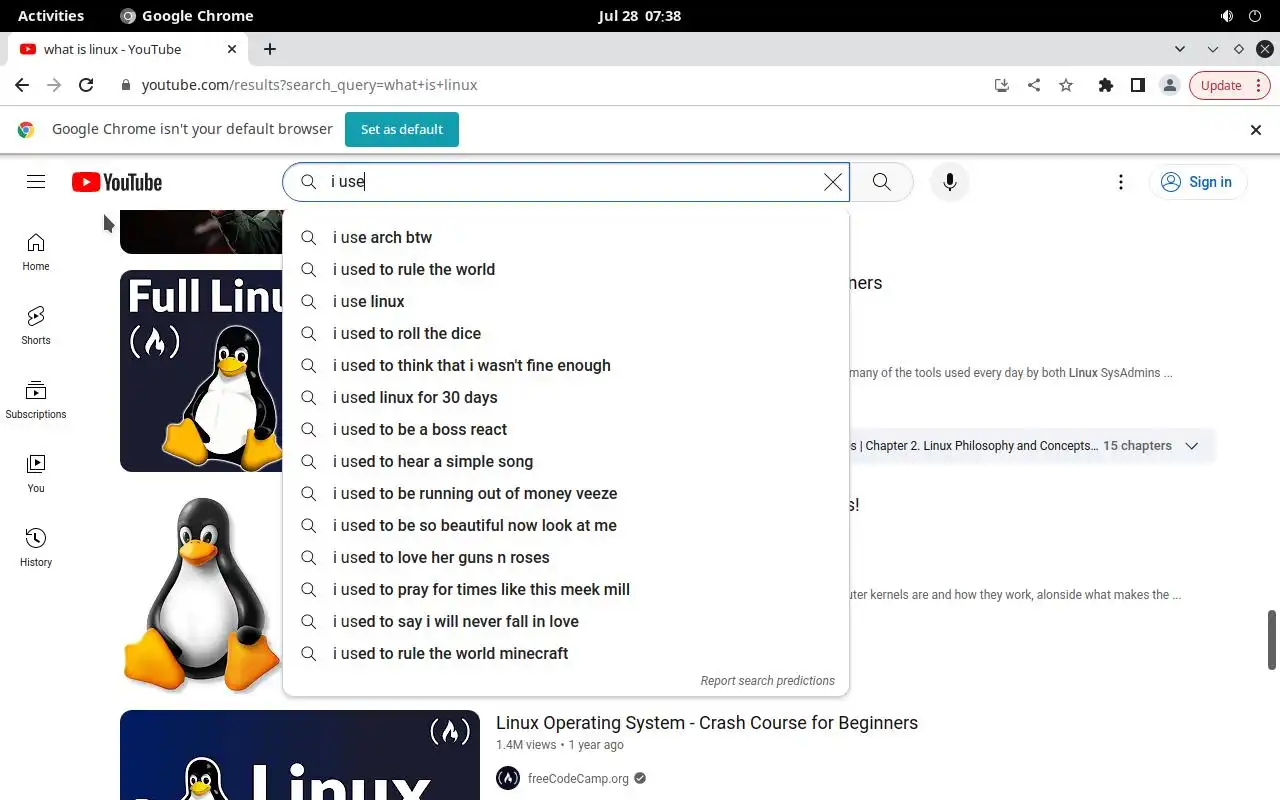Click the page vertical scrollbar thumb
The width and height of the screenshot is (1280, 800).
pyautogui.click(x=1272, y=640)
